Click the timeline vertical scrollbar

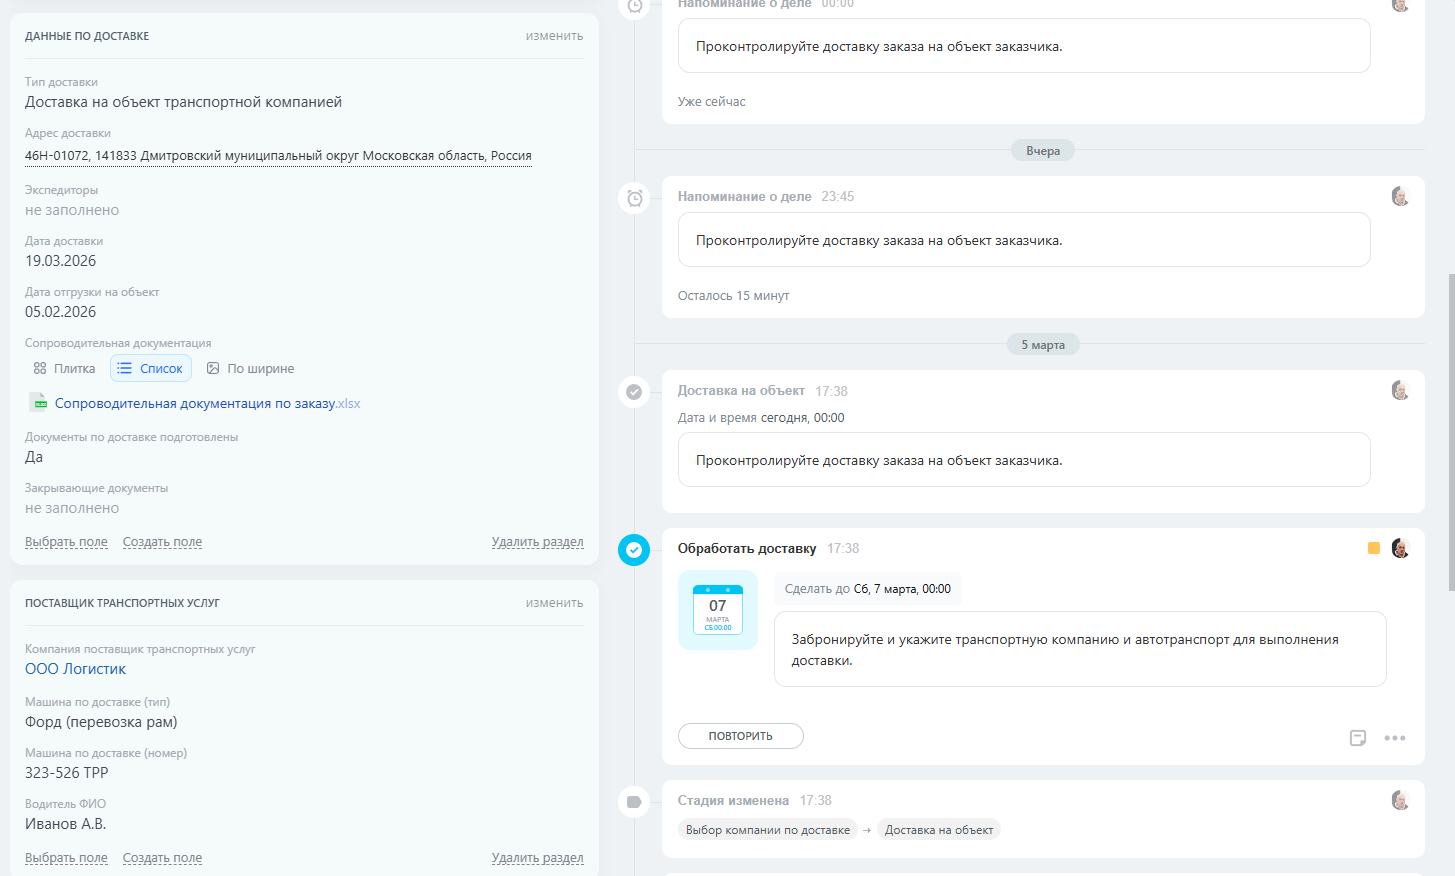1451,432
